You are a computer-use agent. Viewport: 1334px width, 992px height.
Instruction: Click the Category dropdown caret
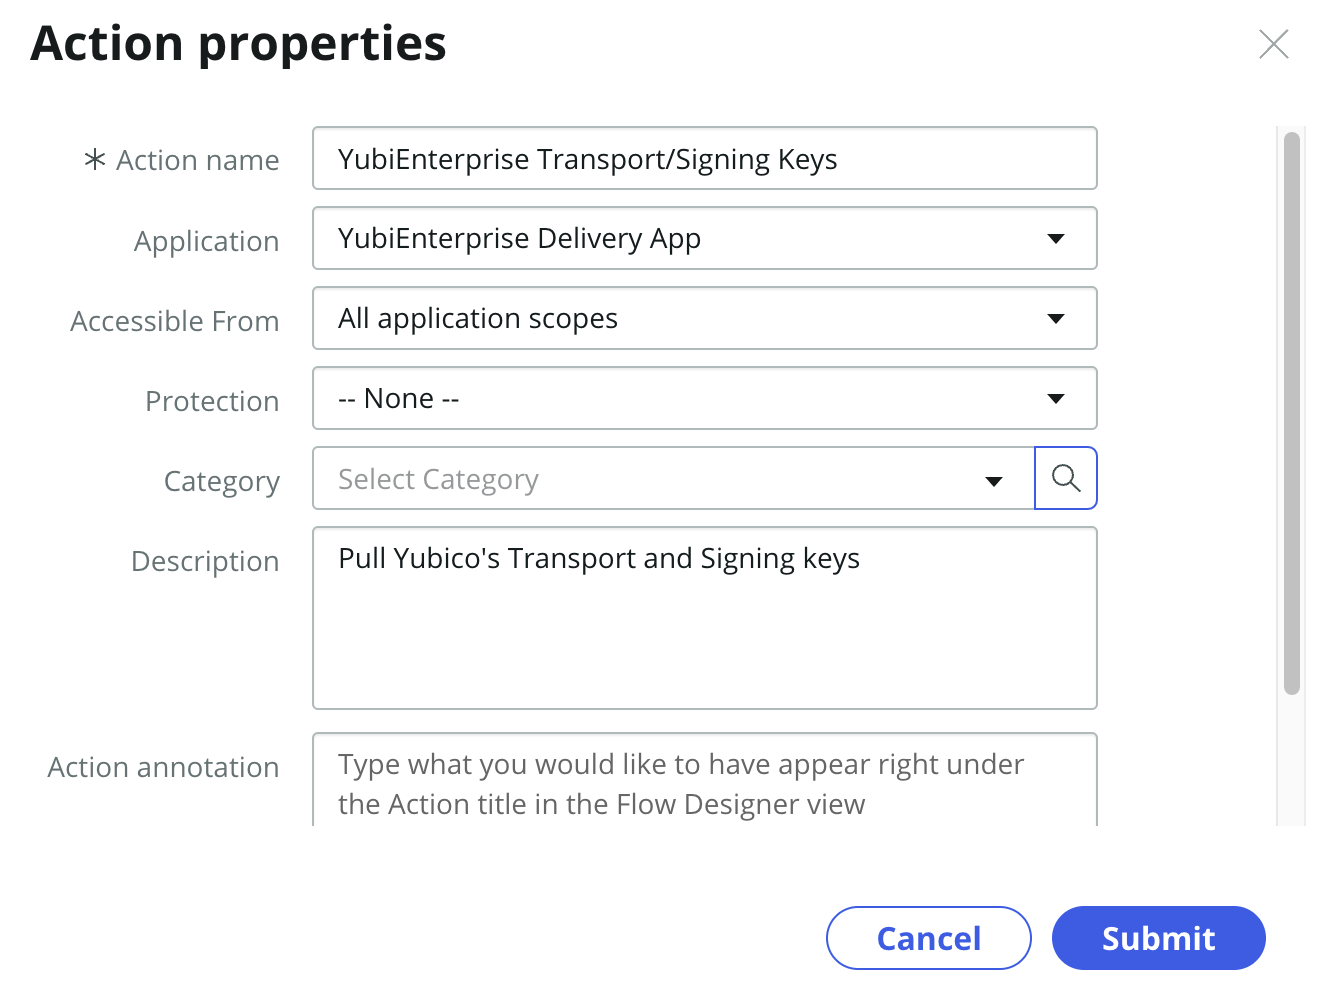(x=993, y=480)
